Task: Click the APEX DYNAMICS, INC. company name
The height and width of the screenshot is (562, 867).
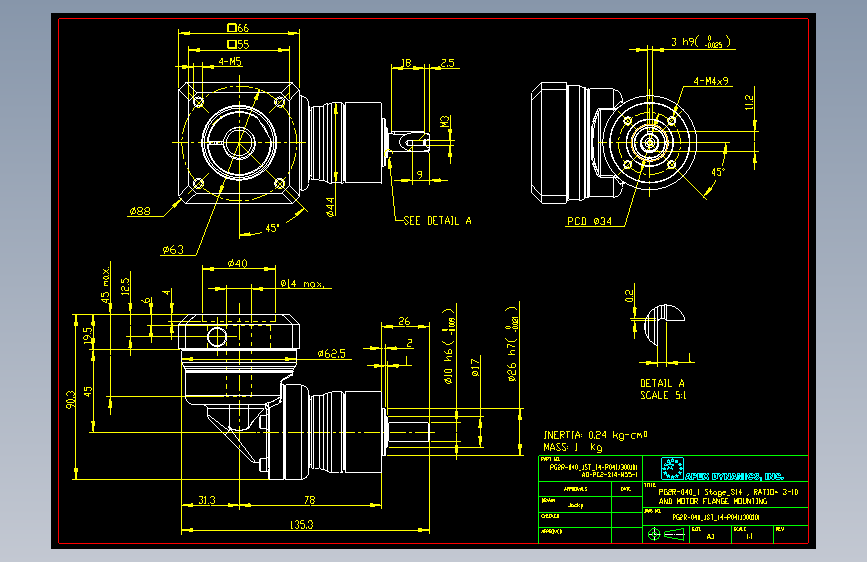Action: pos(734,476)
